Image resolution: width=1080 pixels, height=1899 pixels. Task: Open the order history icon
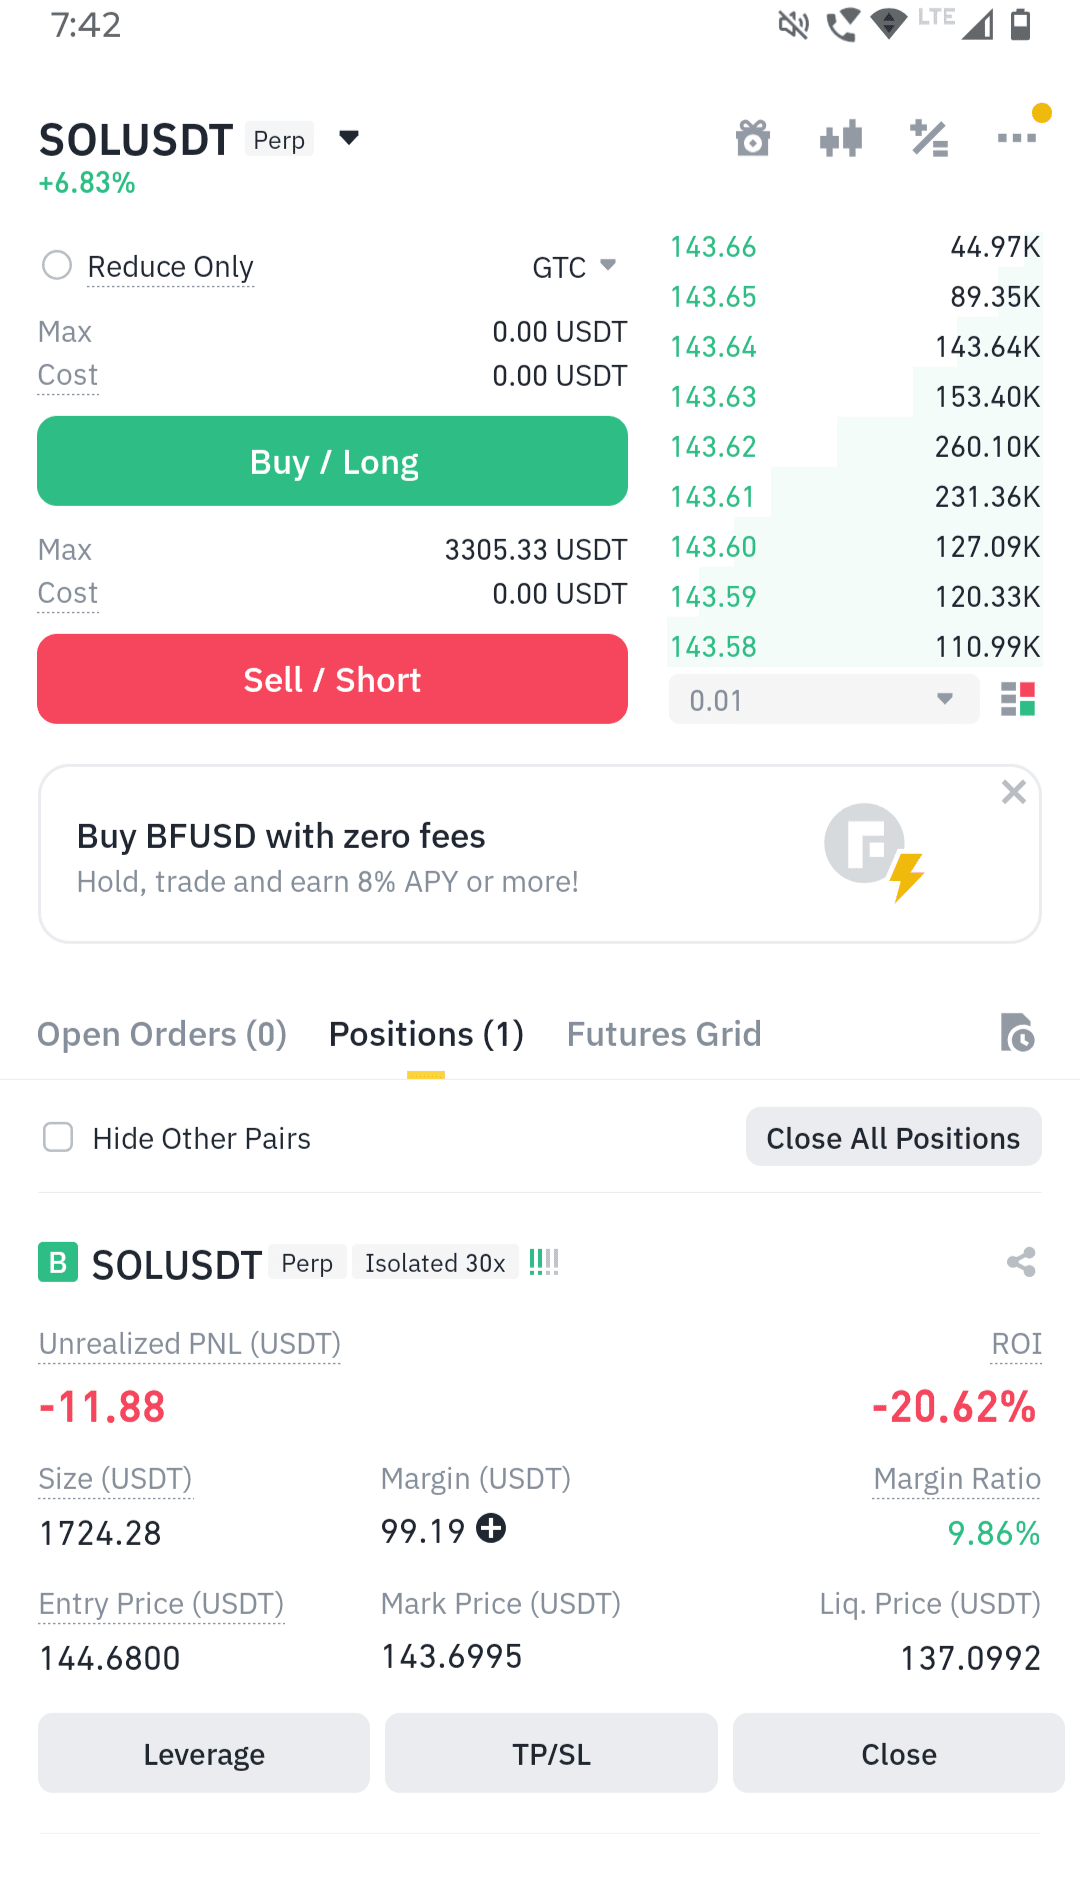click(x=1017, y=1033)
